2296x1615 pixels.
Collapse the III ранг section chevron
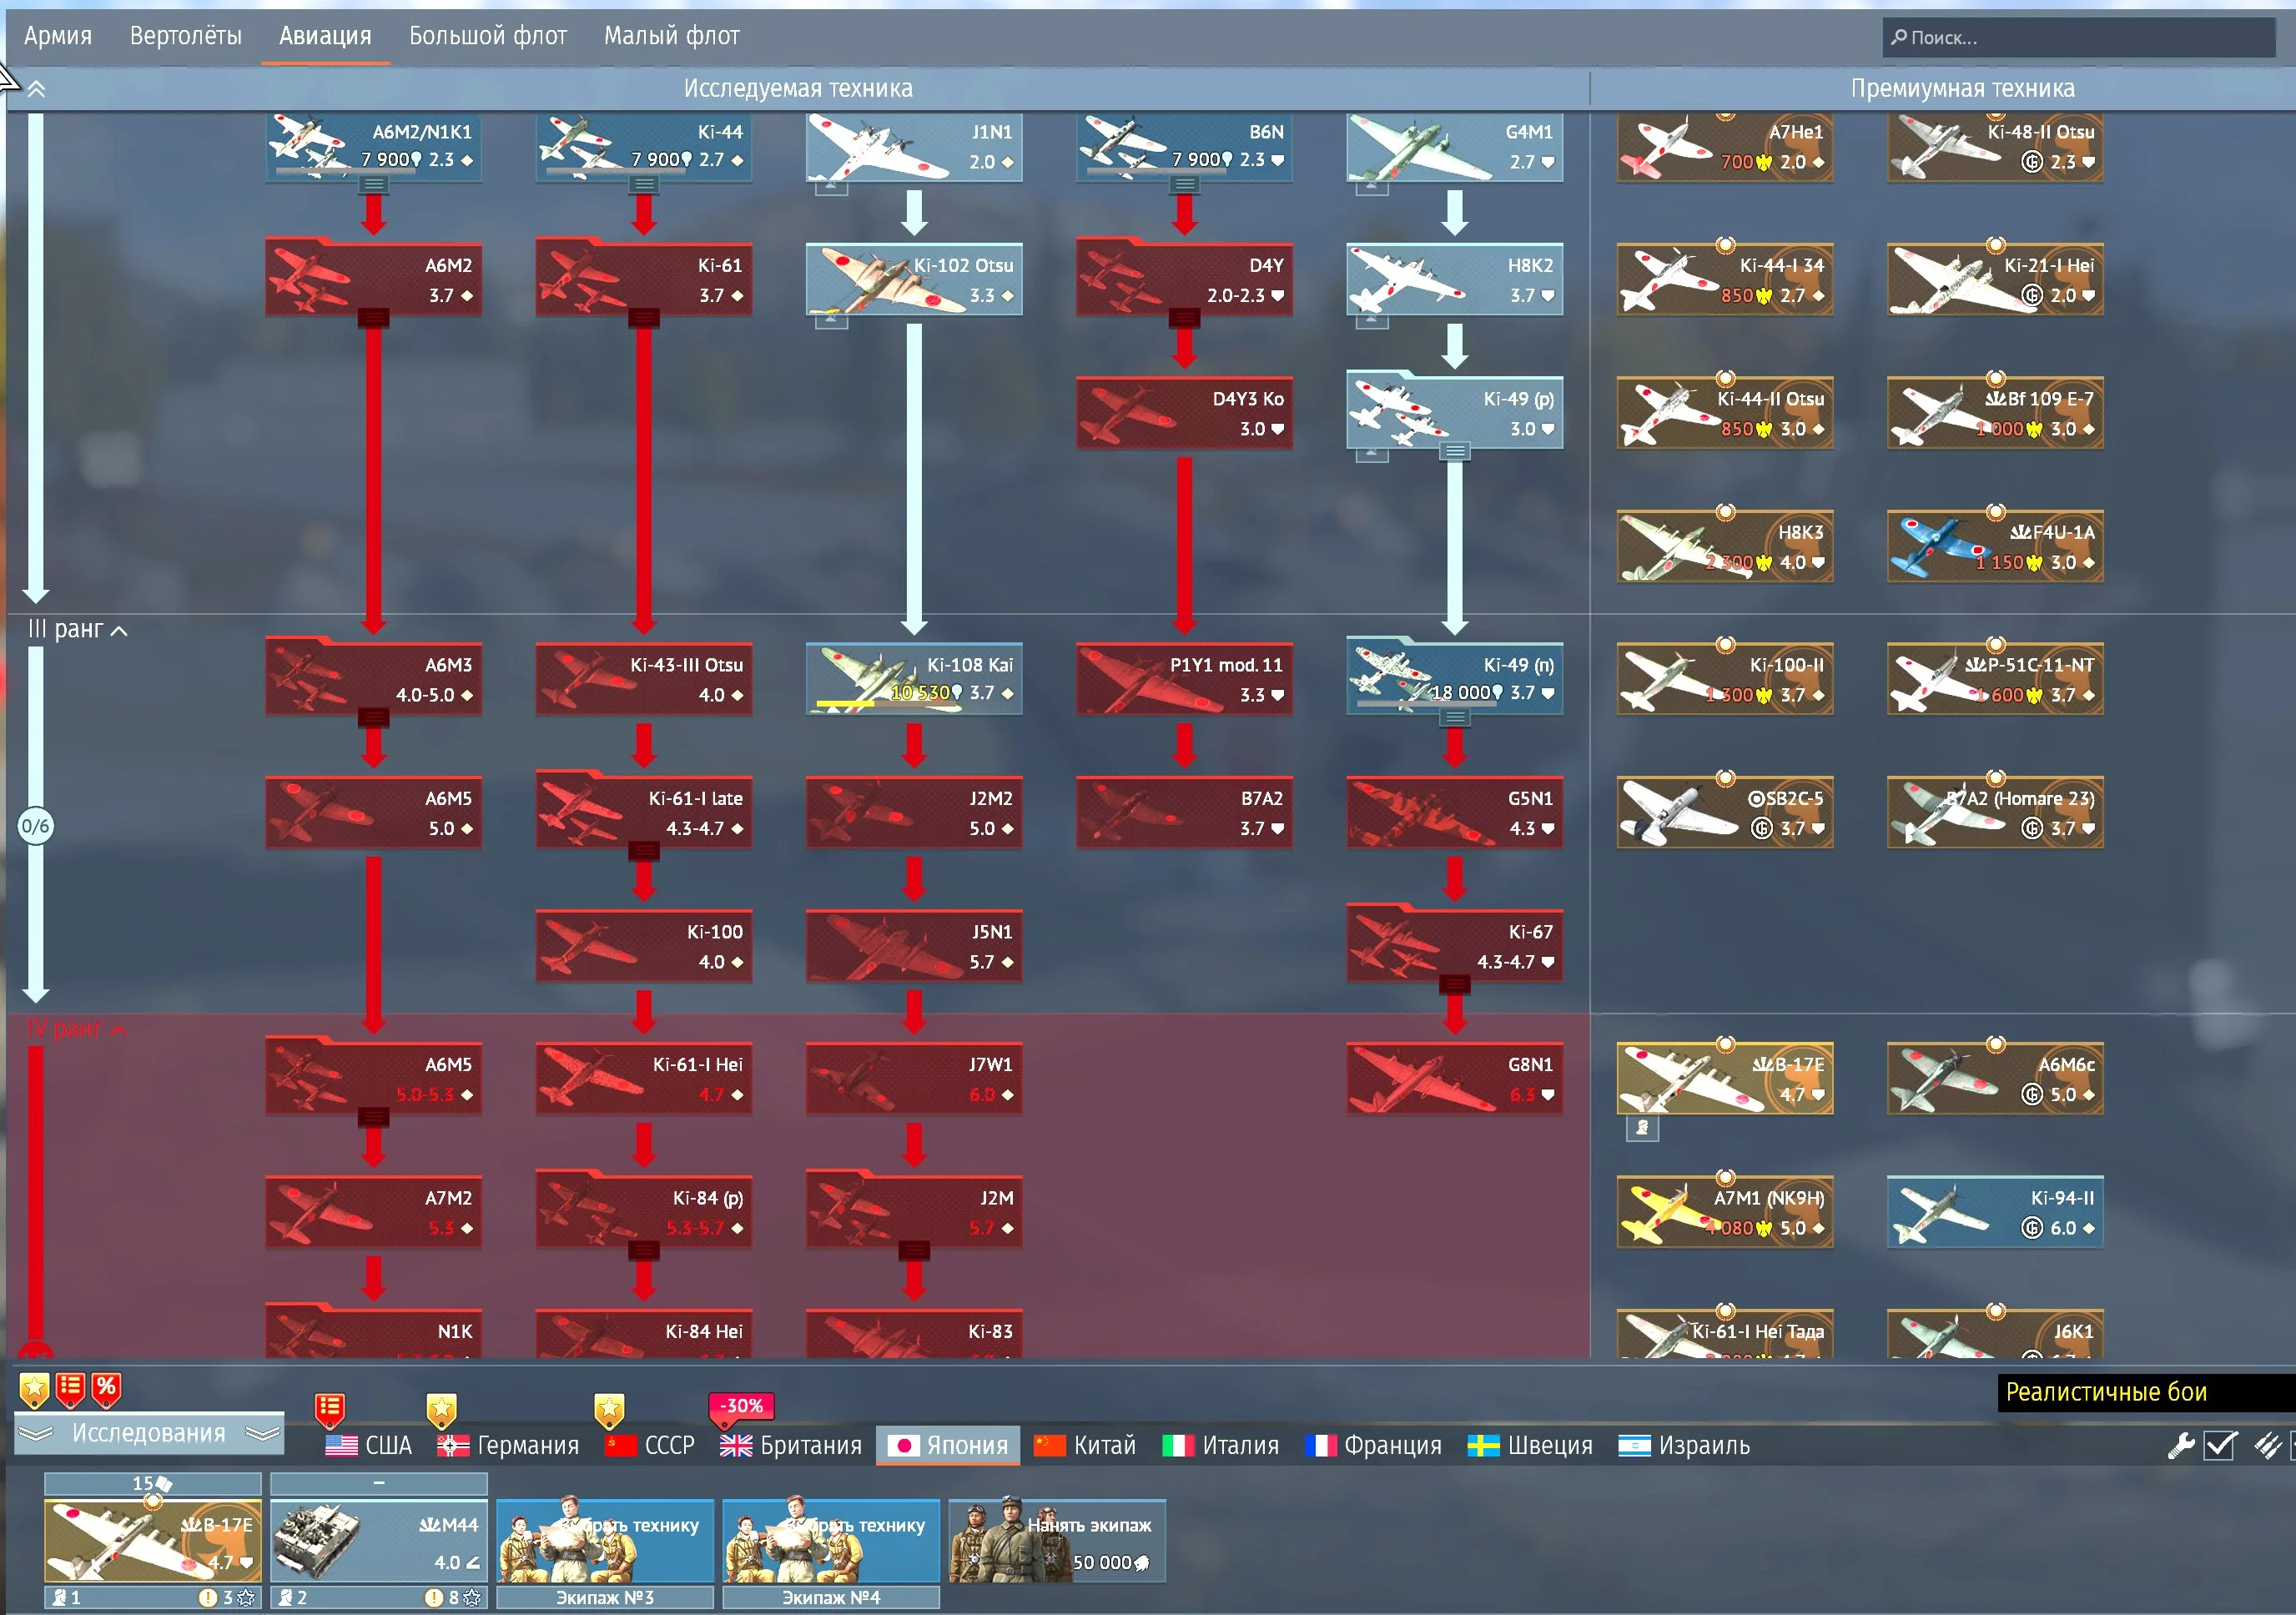pyautogui.click(x=120, y=631)
